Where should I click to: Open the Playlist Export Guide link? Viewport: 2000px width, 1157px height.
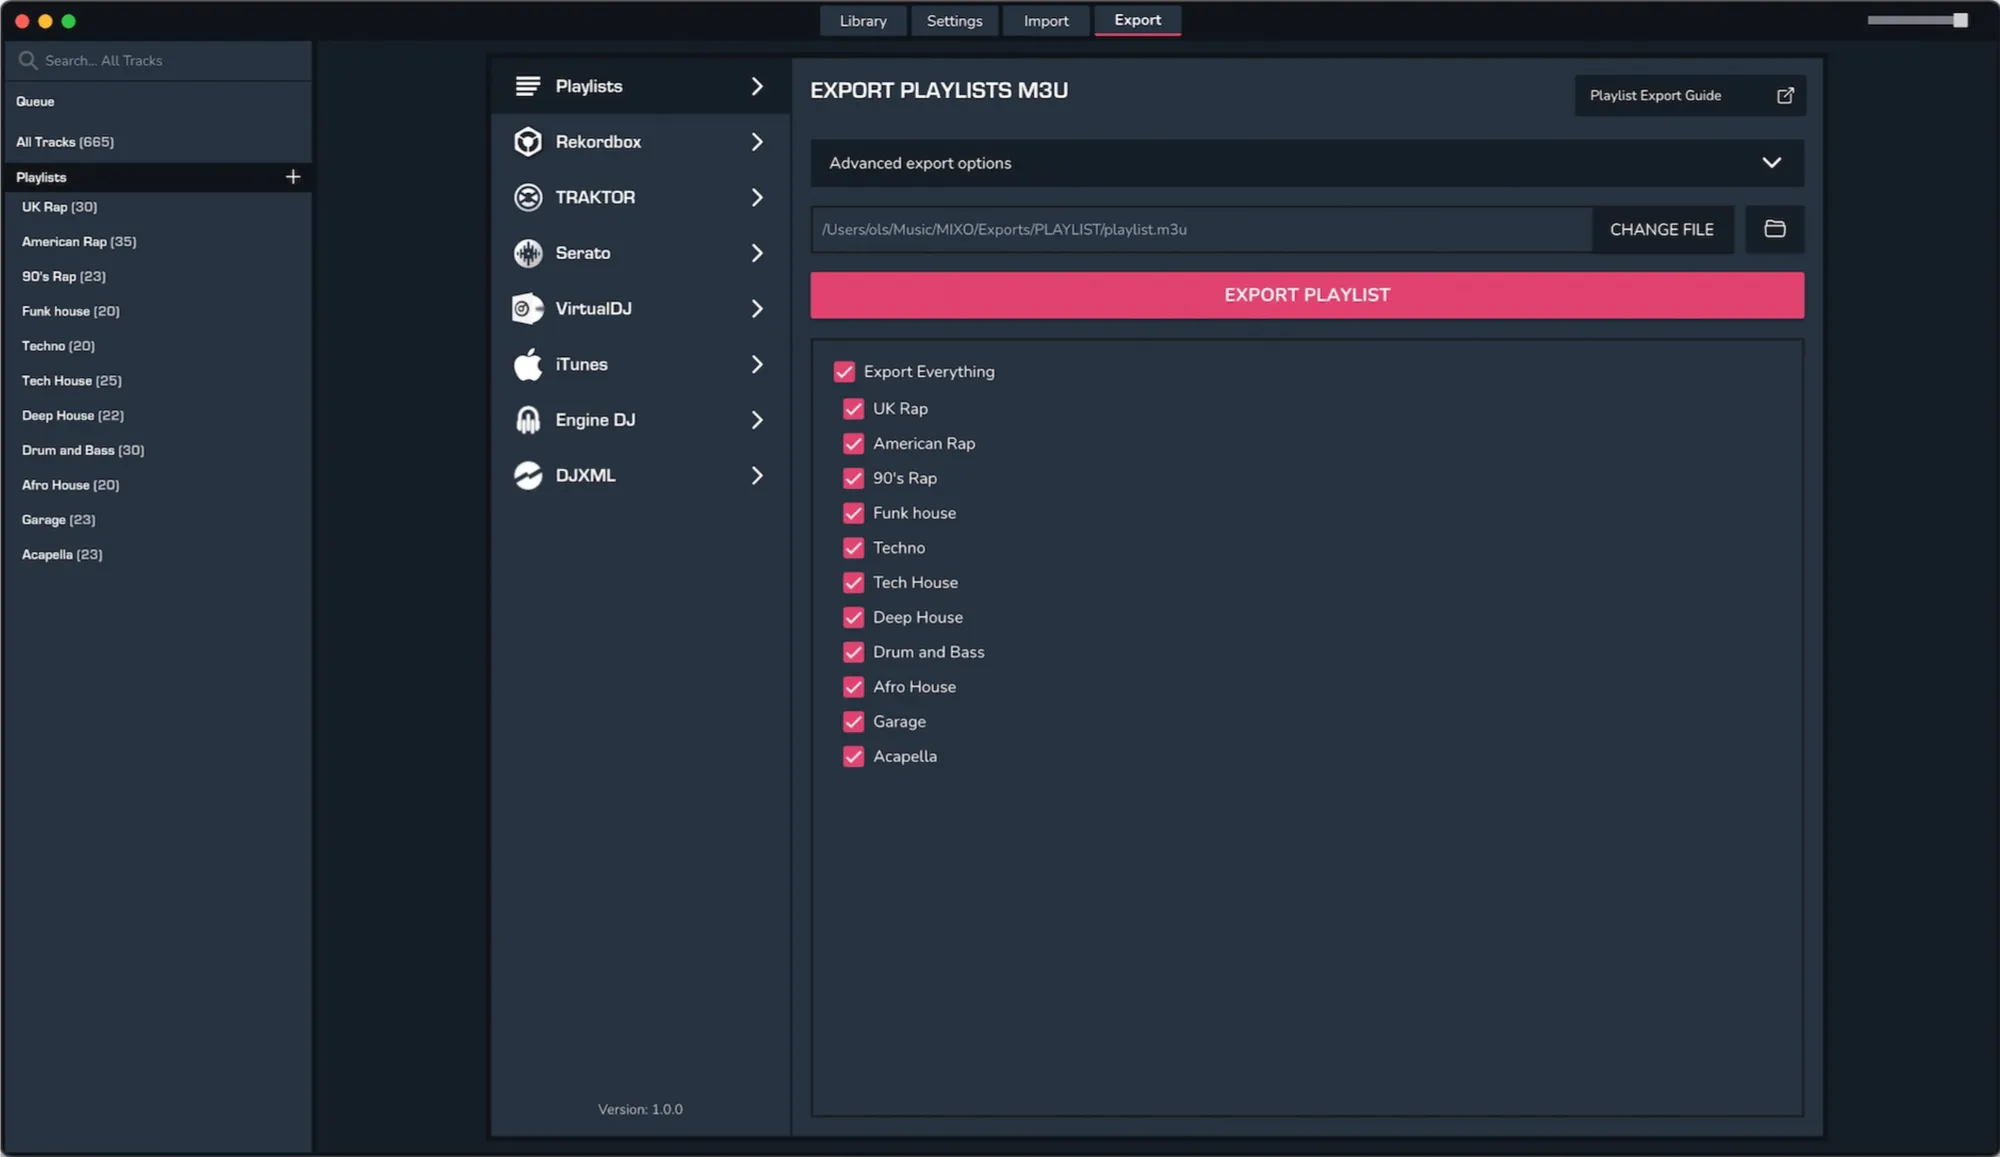click(x=1689, y=95)
